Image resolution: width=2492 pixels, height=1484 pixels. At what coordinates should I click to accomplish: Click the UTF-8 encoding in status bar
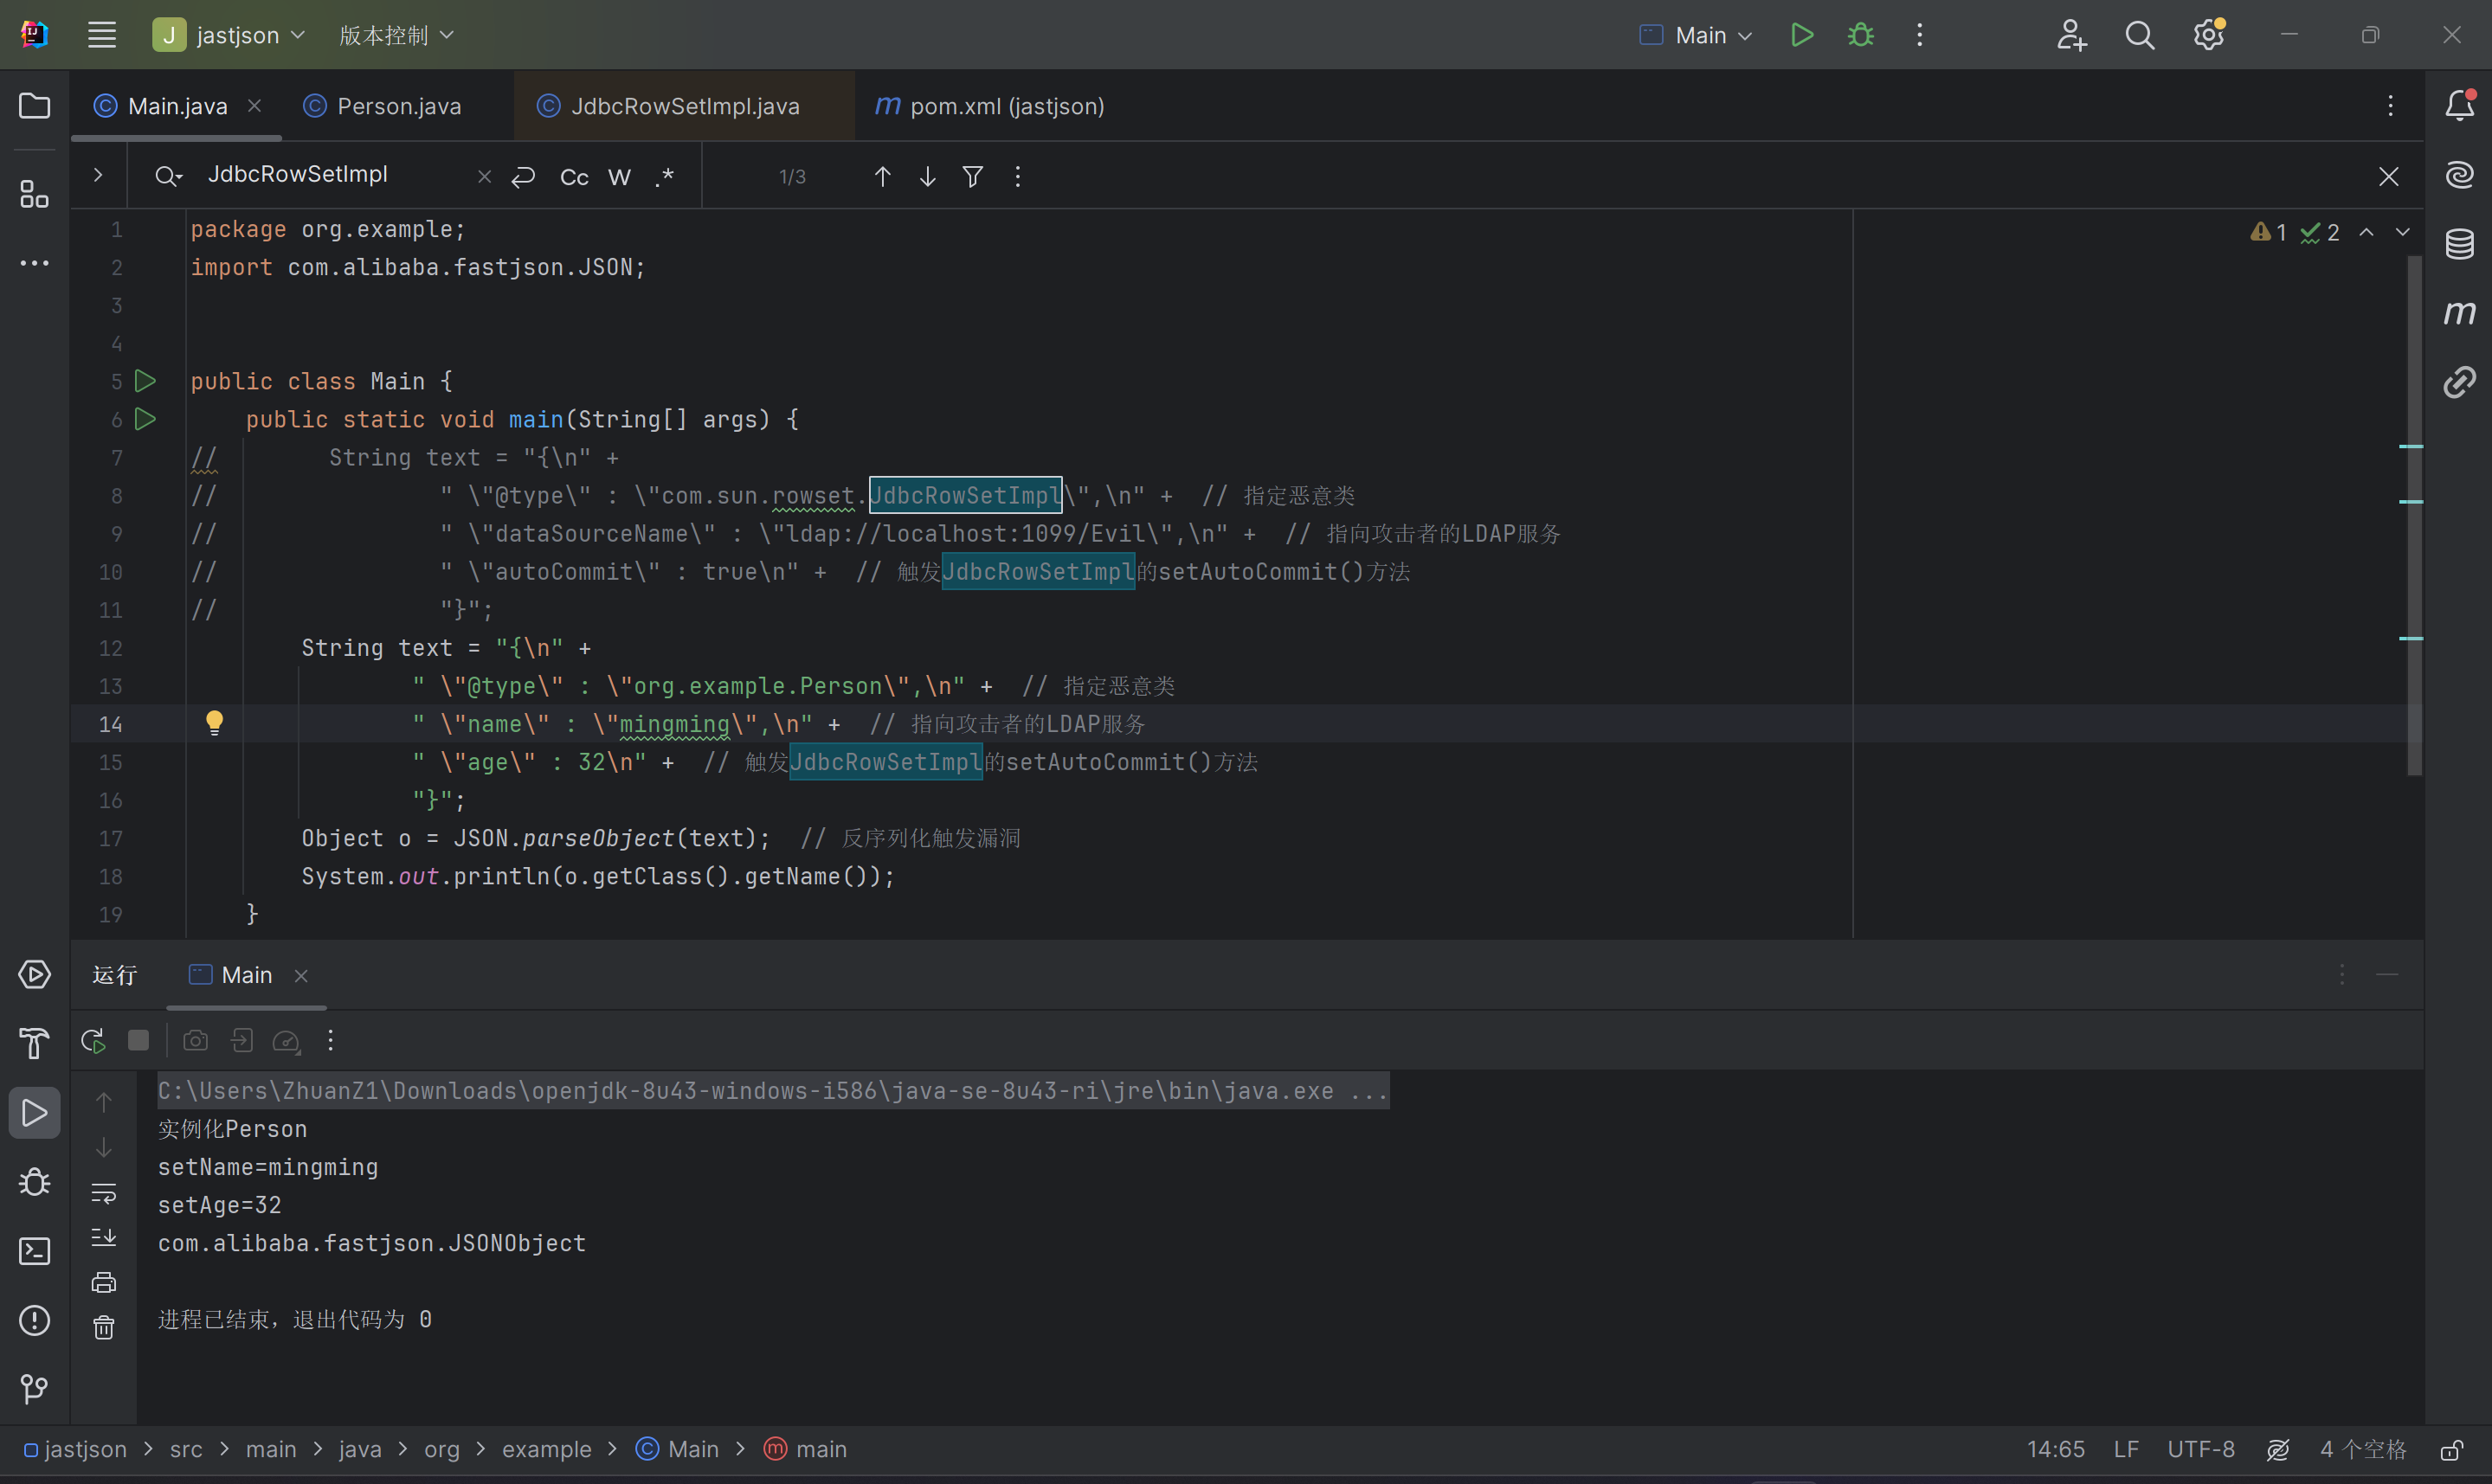[2200, 1449]
